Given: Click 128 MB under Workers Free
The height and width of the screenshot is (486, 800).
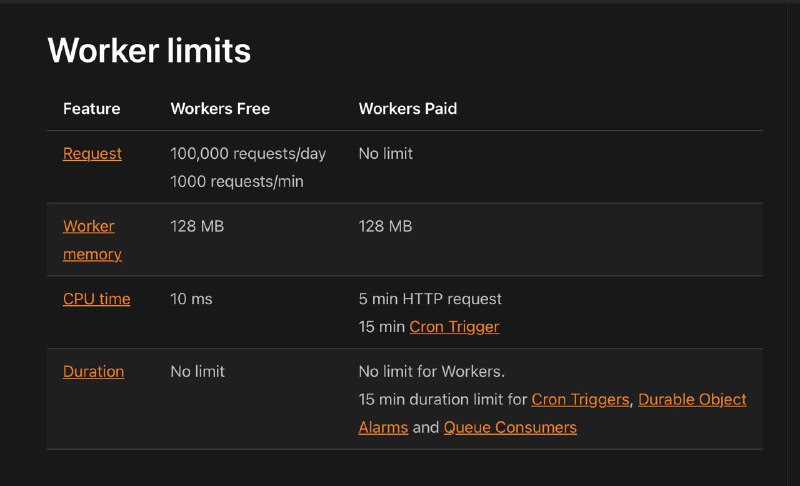Looking at the screenshot, I should 197,226.
